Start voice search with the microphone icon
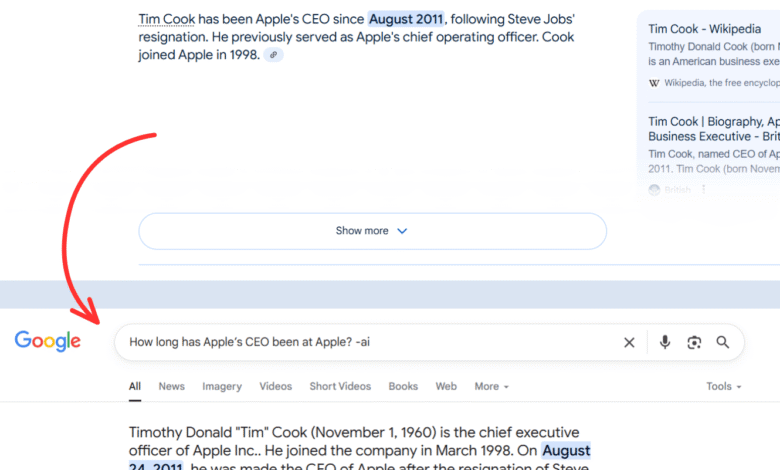 click(665, 342)
